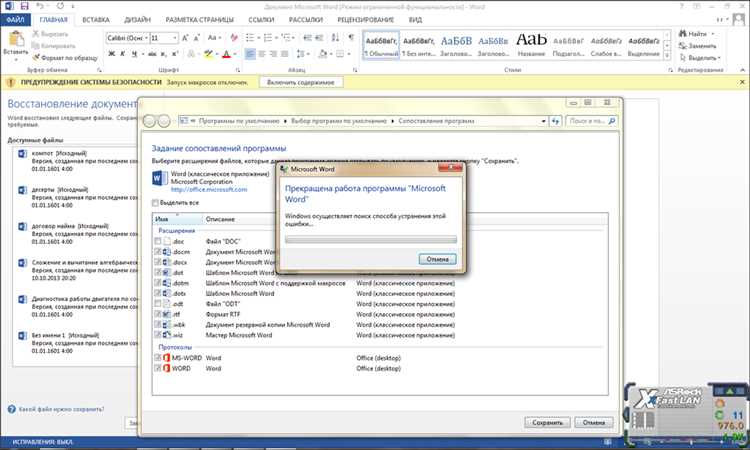This screenshot has height=450, width=750.
Task: Click Format Painter (Формат по образцу)
Action: coord(65,57)
